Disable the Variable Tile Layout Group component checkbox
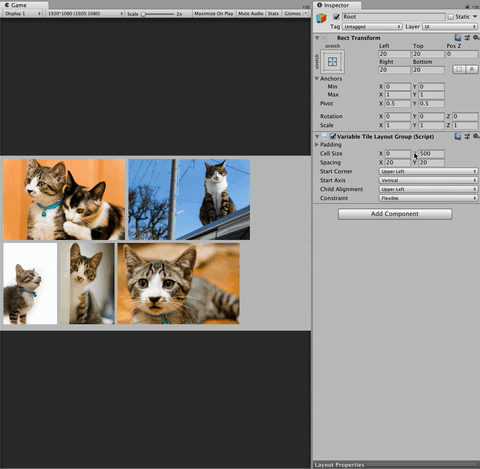 (x=333, y=136)
